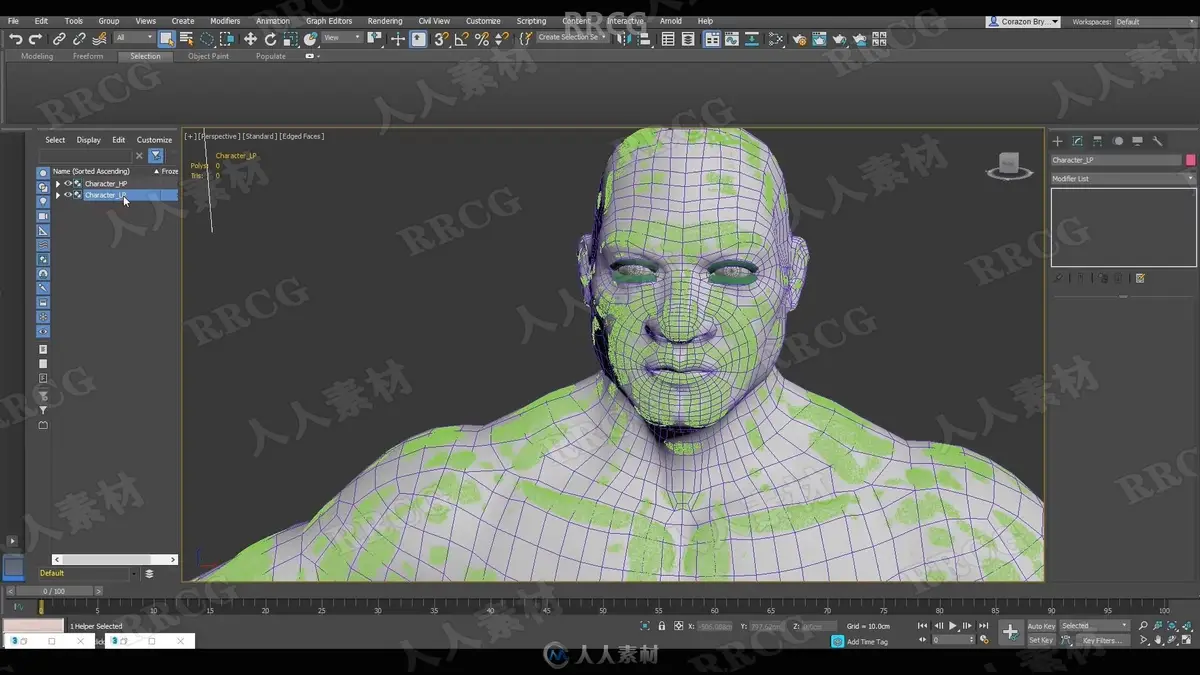The image size is (1200, 675).
Task: Toggle Angle Snap on the toolbar
Action: [461, 39]
